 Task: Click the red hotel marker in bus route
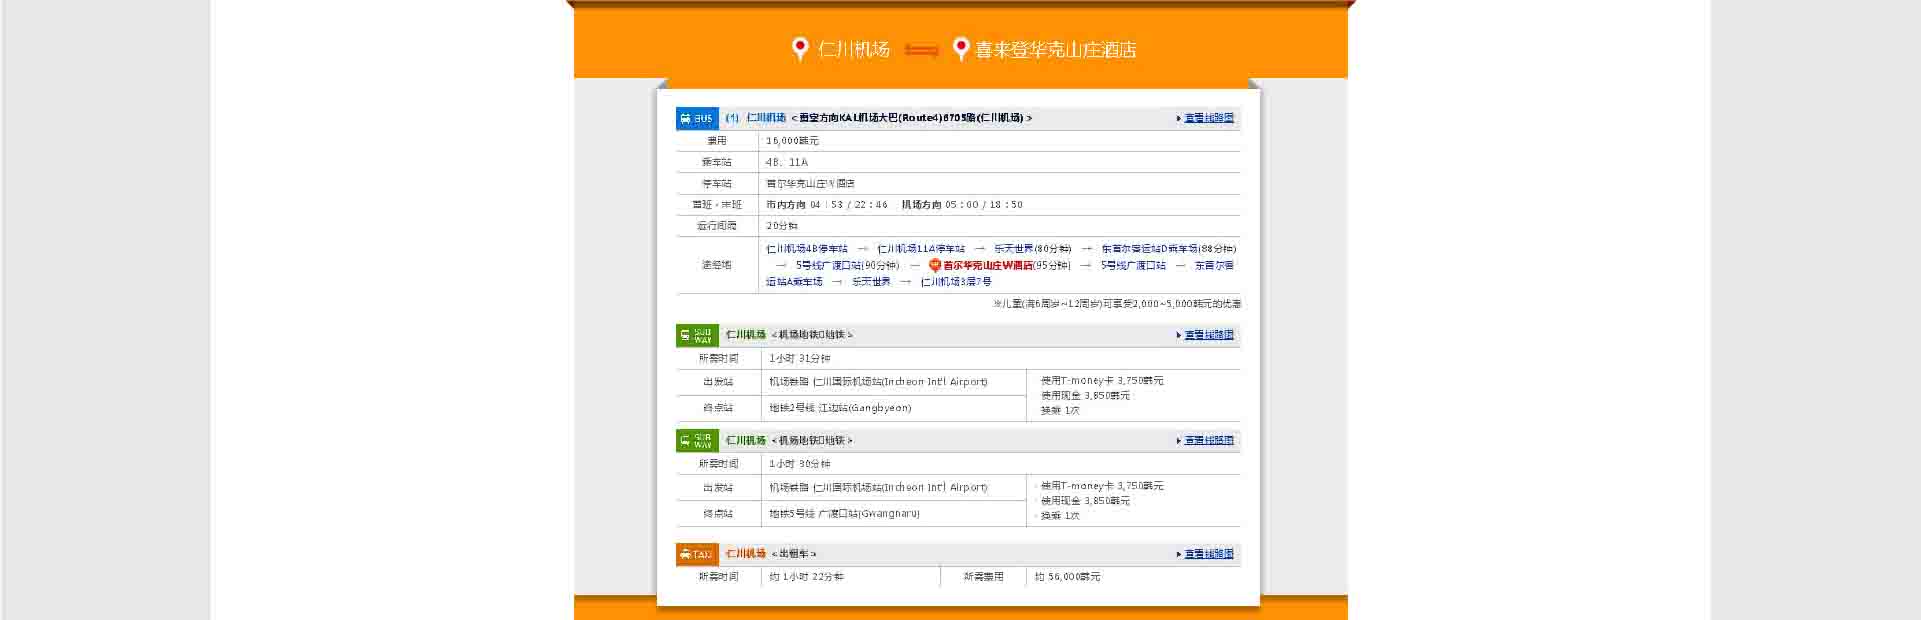[x=934, y=265]
